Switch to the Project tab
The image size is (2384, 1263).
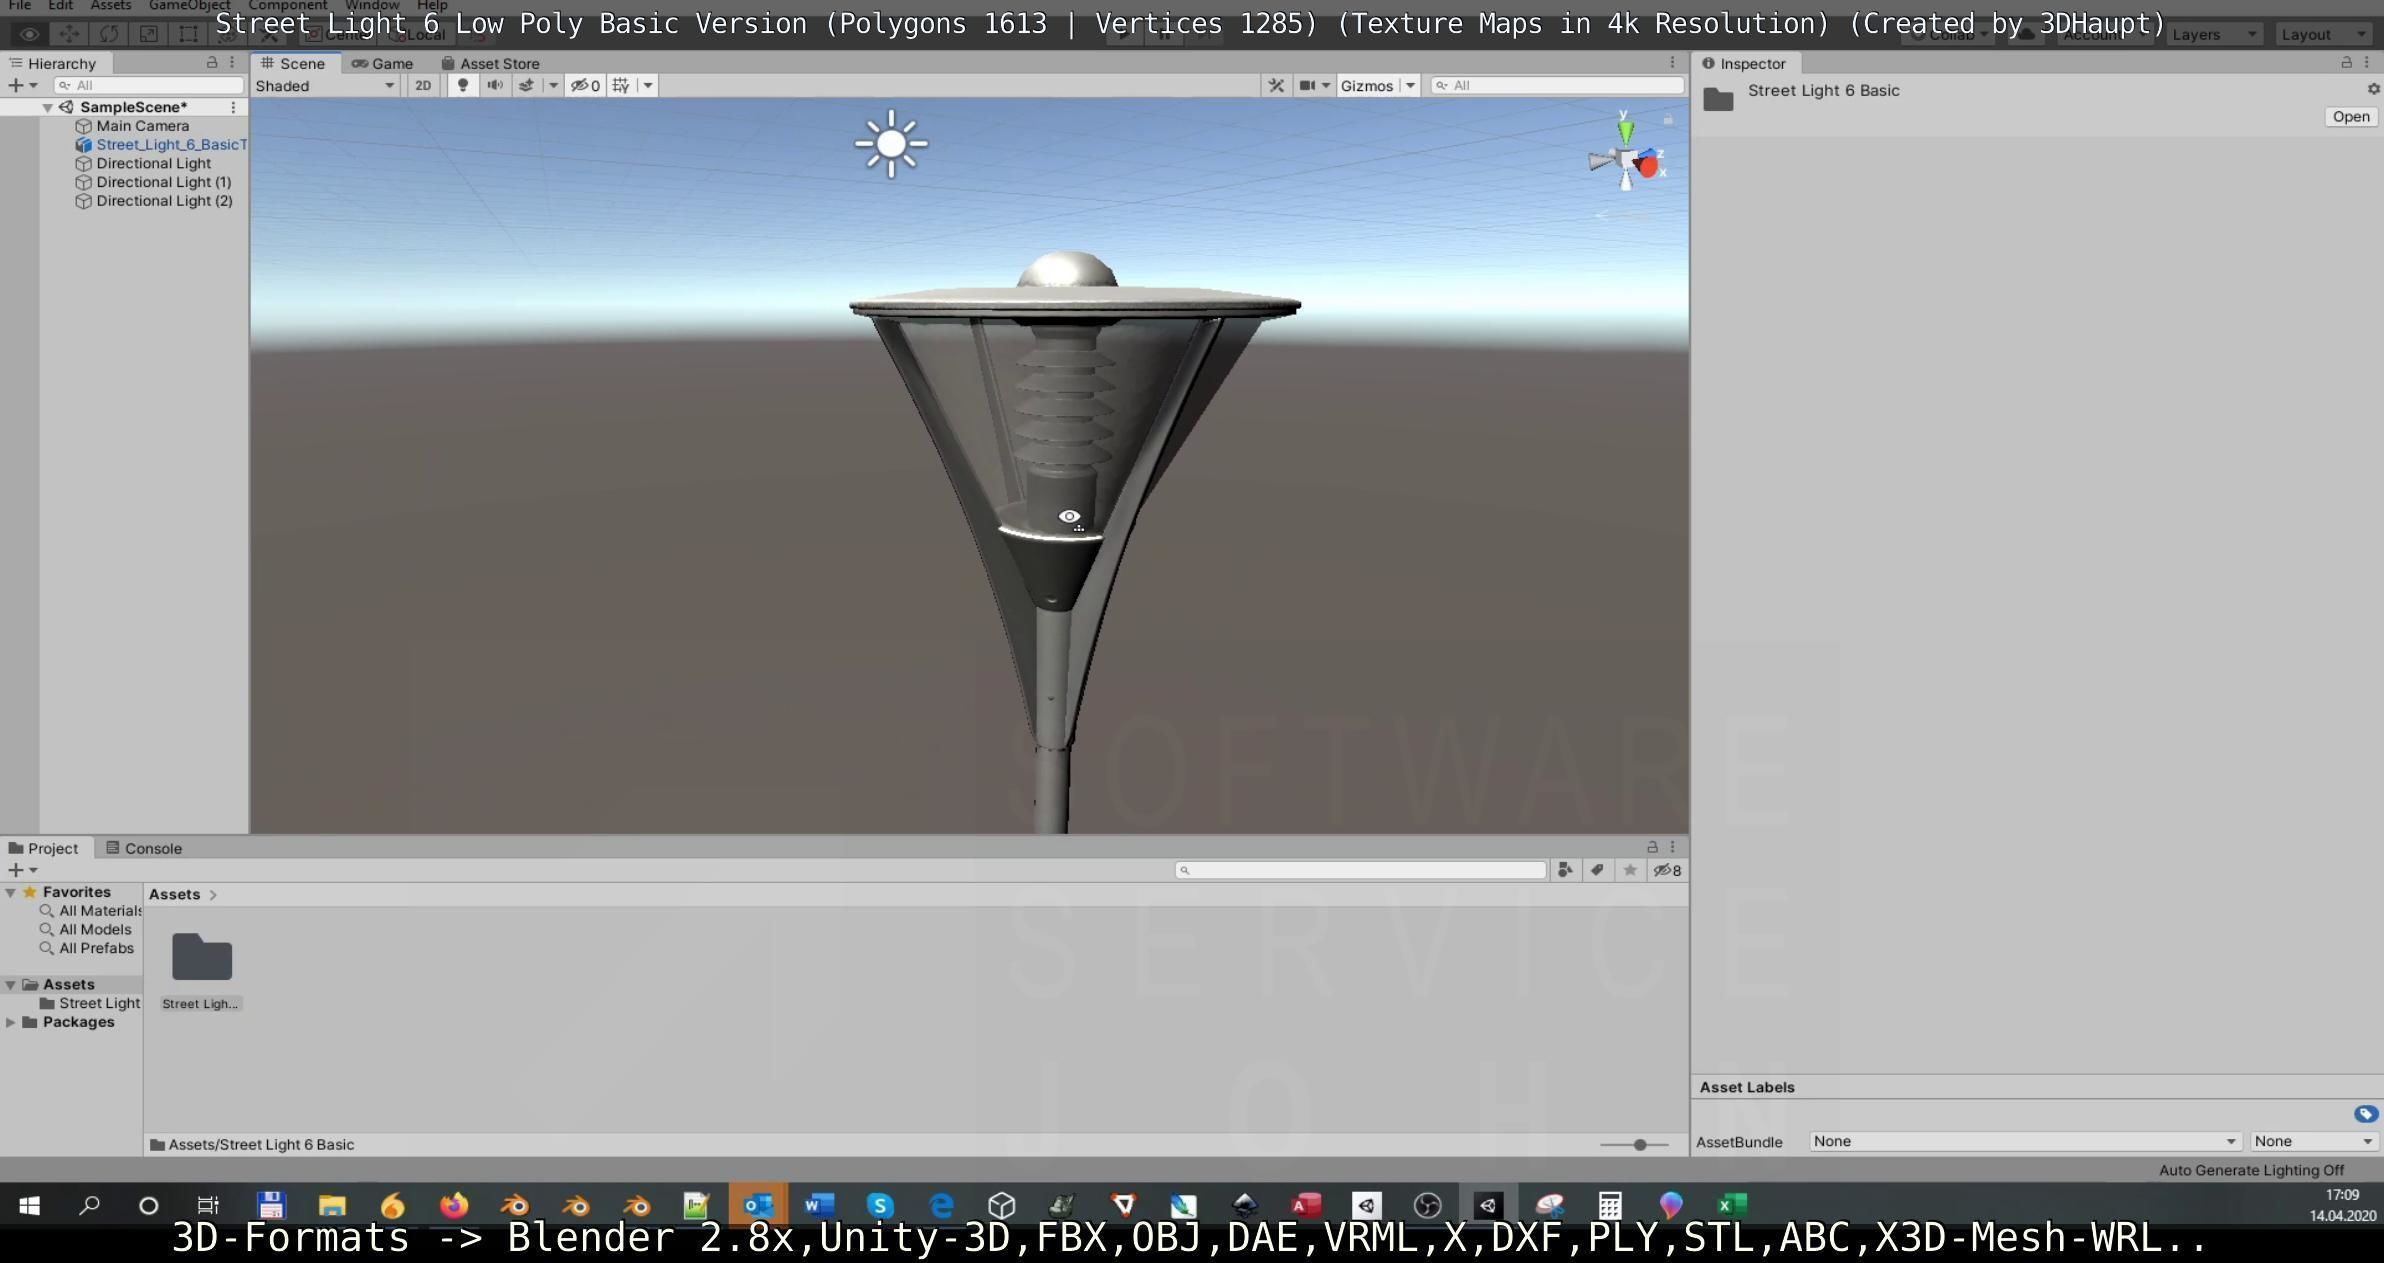pyautogui.click(x=44, y=848)
